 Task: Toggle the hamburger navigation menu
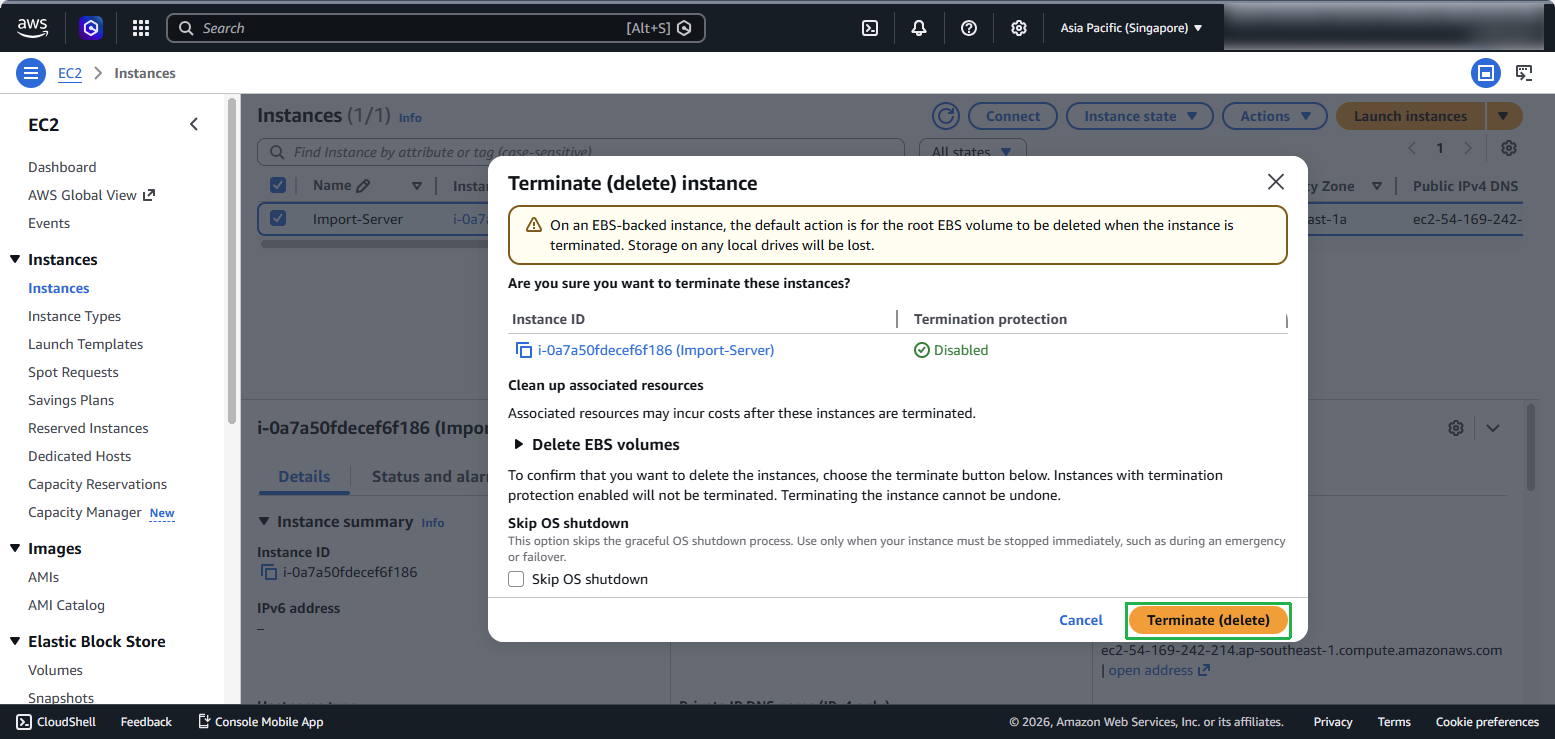31,73
